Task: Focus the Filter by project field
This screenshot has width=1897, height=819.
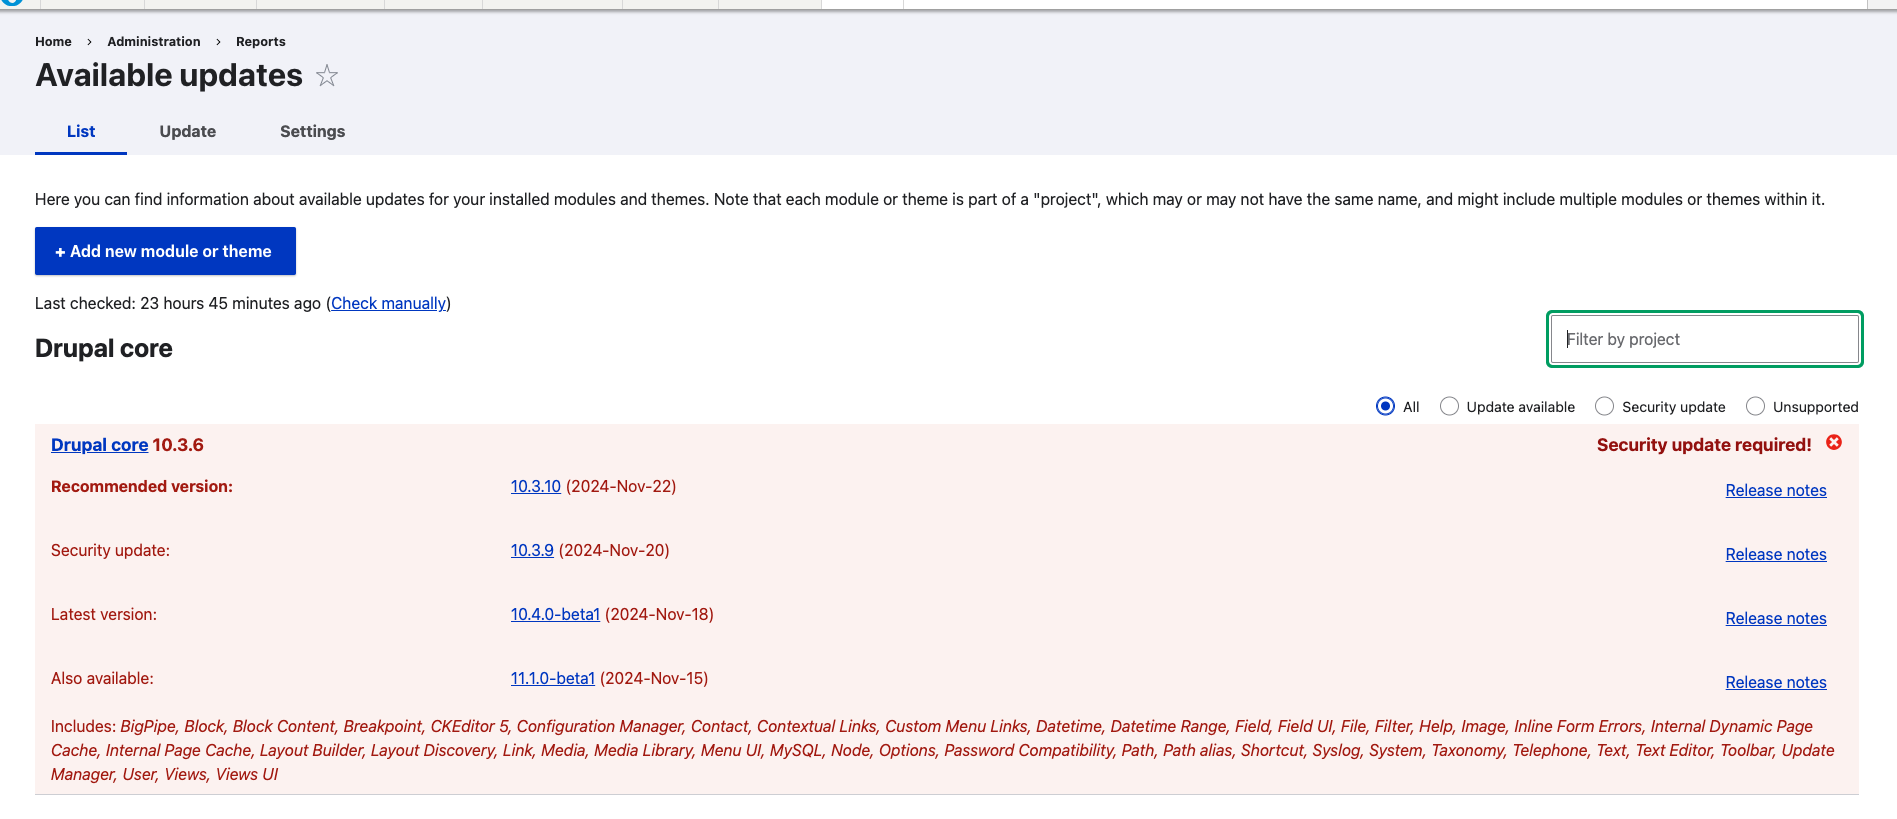Action: click(x=1704, y=339)
